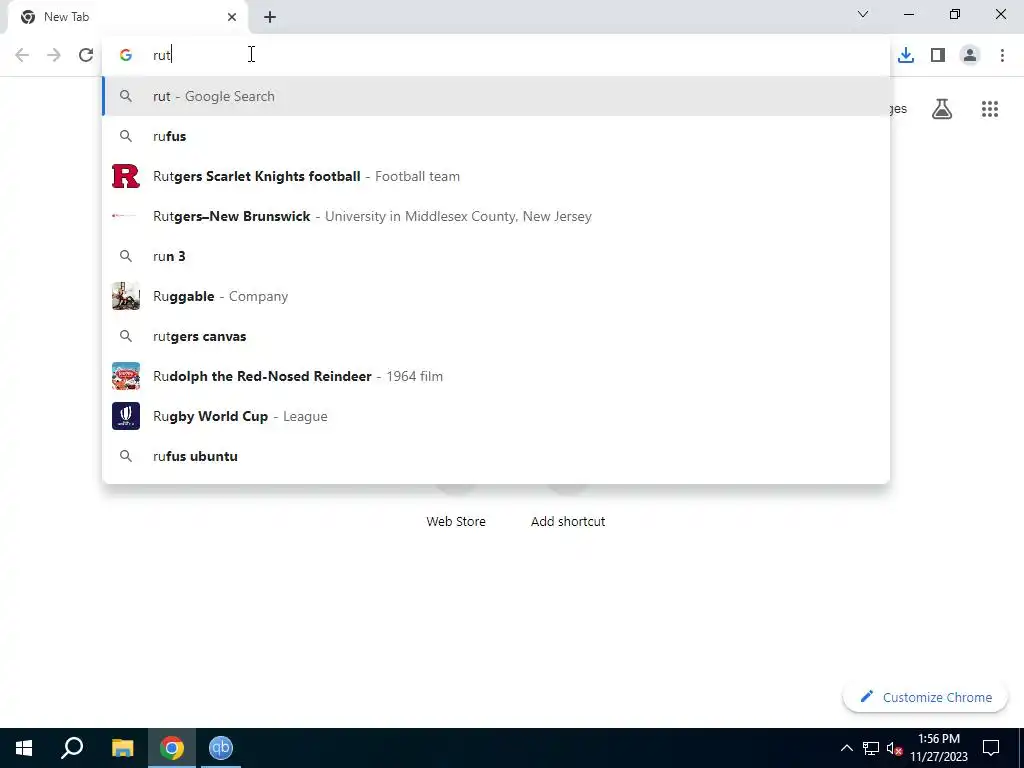Choose the 'rufus ubuntu' suggestion
Screen dimensions: 1024x768
(496, 456)
